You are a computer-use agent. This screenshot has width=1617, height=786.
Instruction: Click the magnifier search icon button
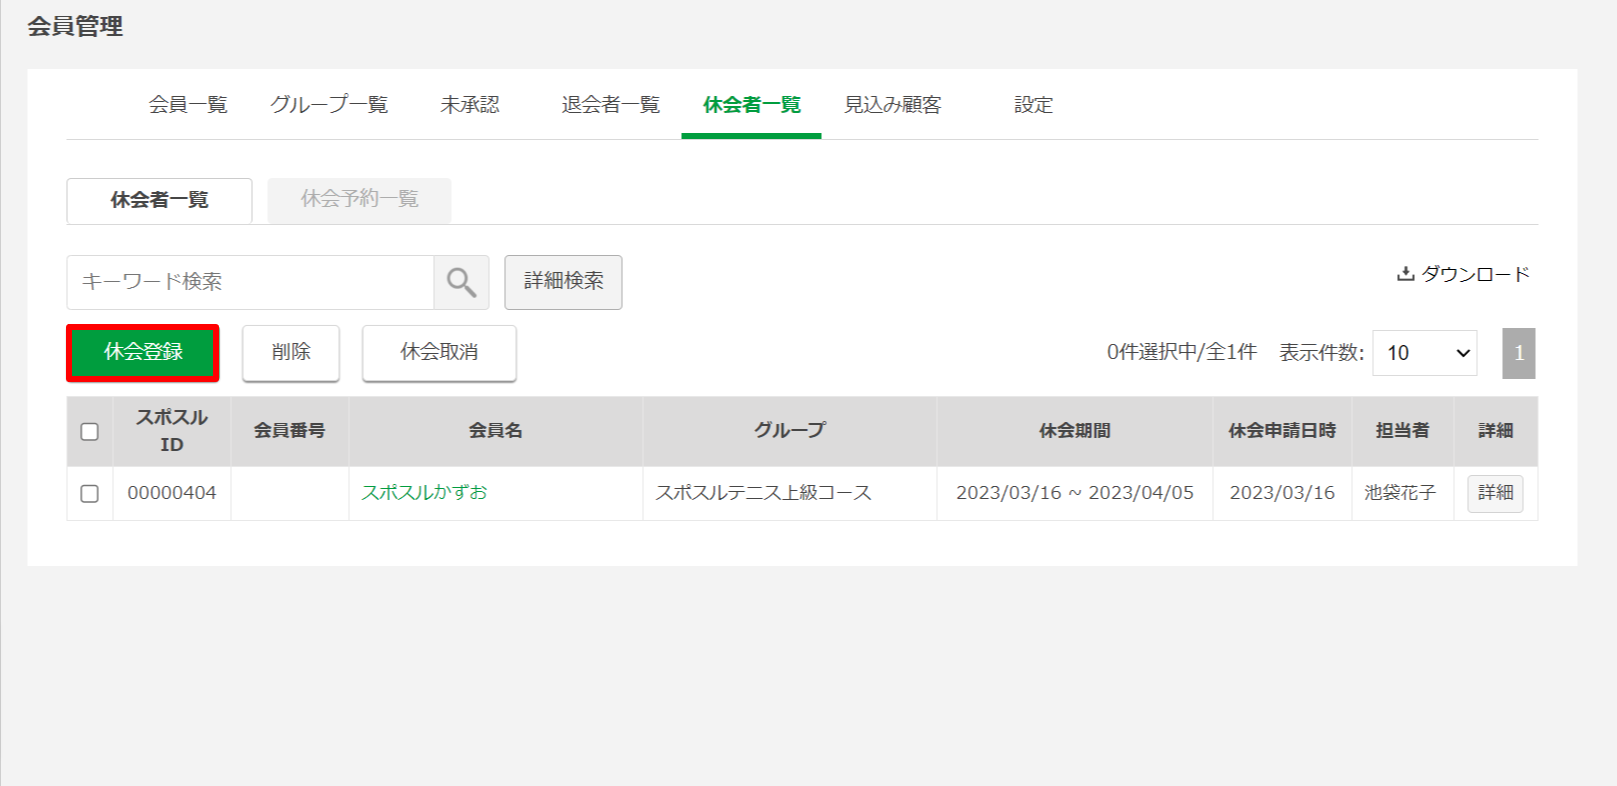(x=461, y=282)
